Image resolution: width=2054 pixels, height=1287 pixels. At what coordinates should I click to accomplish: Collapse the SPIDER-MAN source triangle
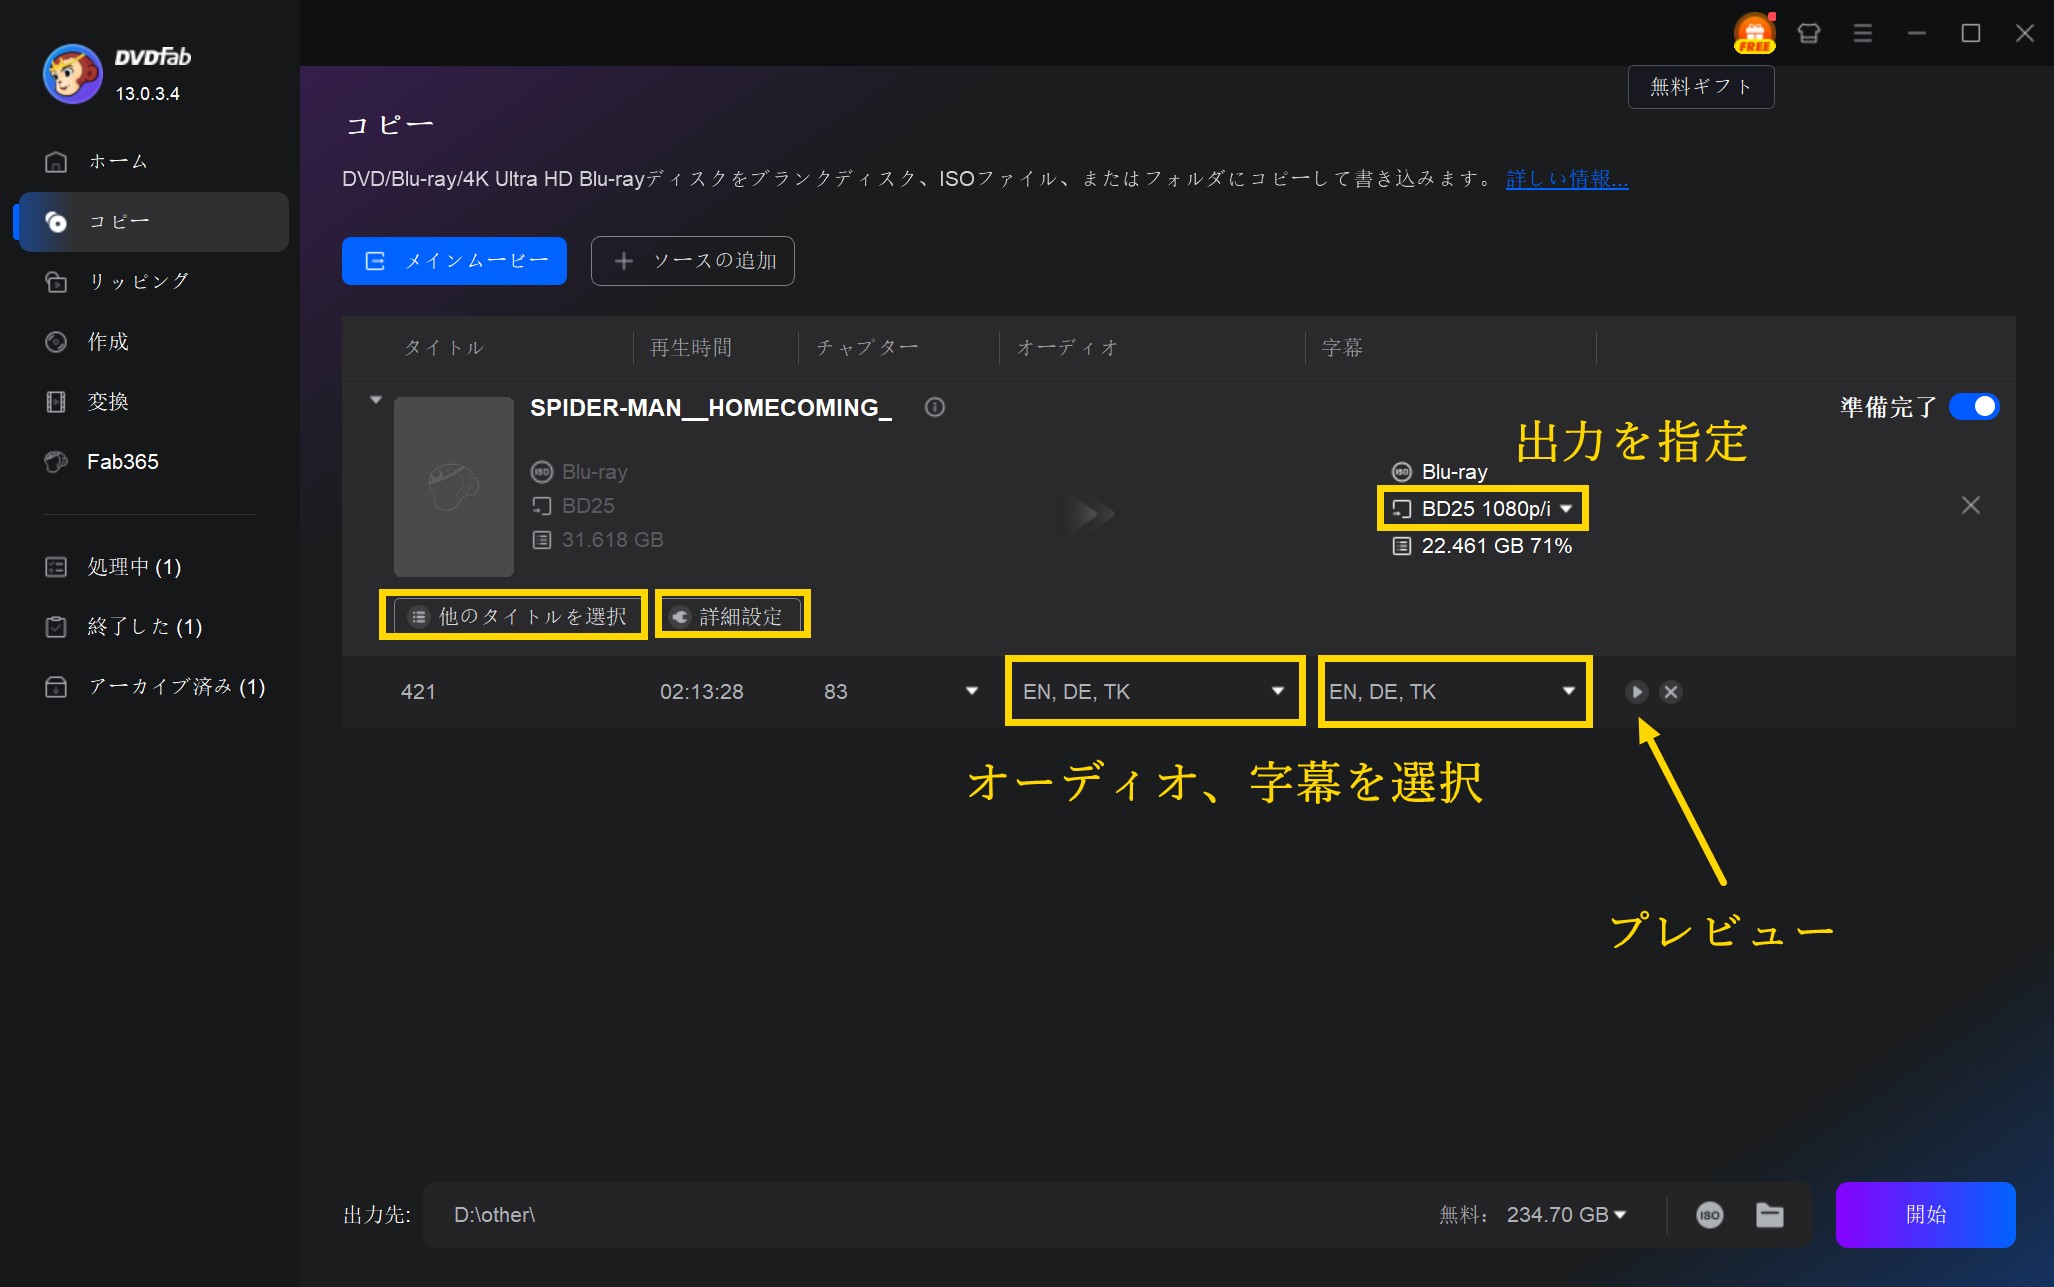tap(376, 400)
